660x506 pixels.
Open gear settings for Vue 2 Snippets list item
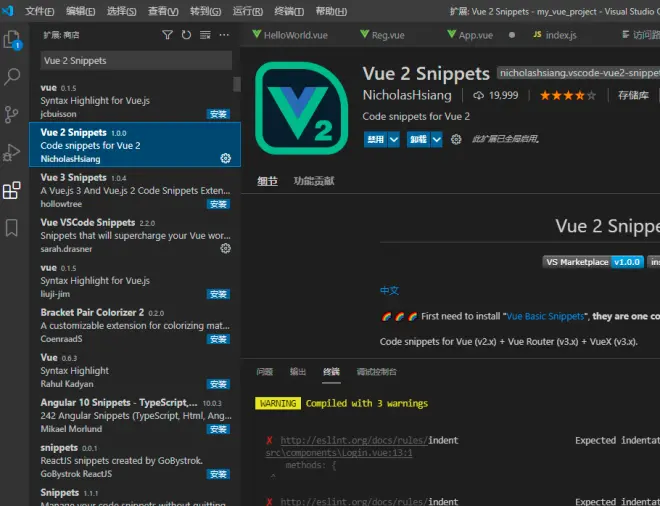226,158
